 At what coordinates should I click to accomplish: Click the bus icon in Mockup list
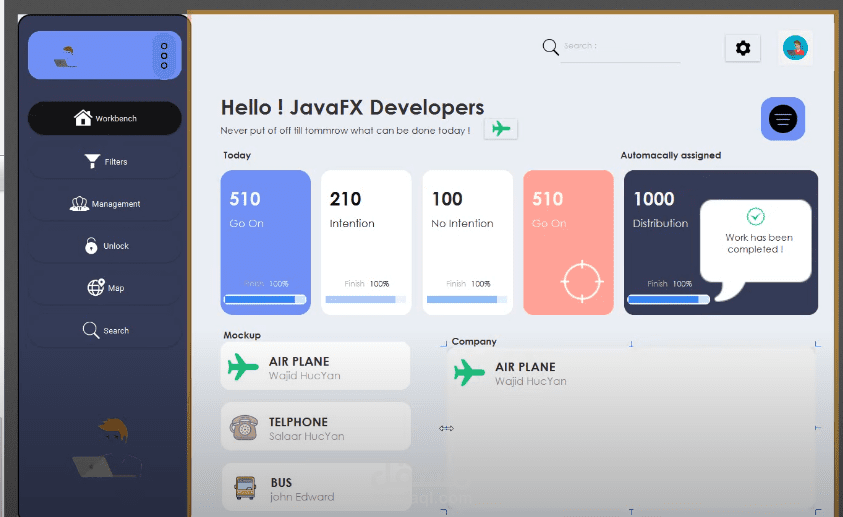245,487
